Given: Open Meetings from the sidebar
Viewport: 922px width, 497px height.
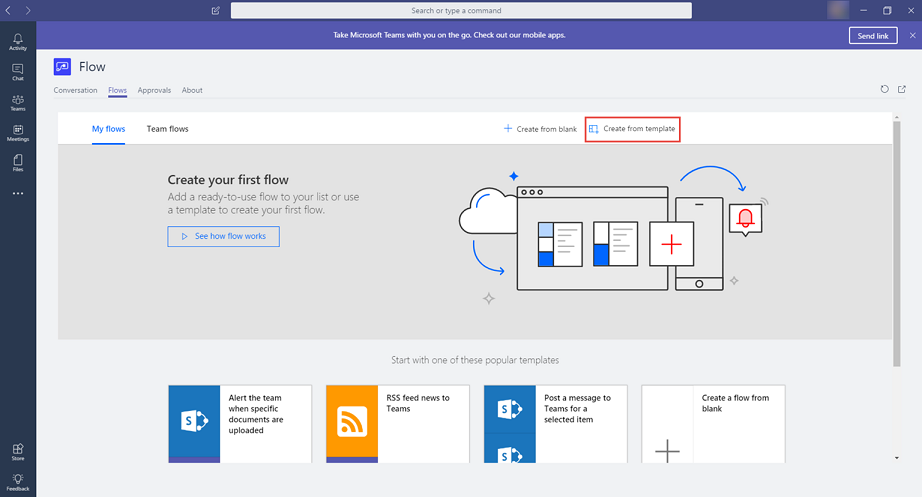Looking at the screenshot, I should coord(18,133).
